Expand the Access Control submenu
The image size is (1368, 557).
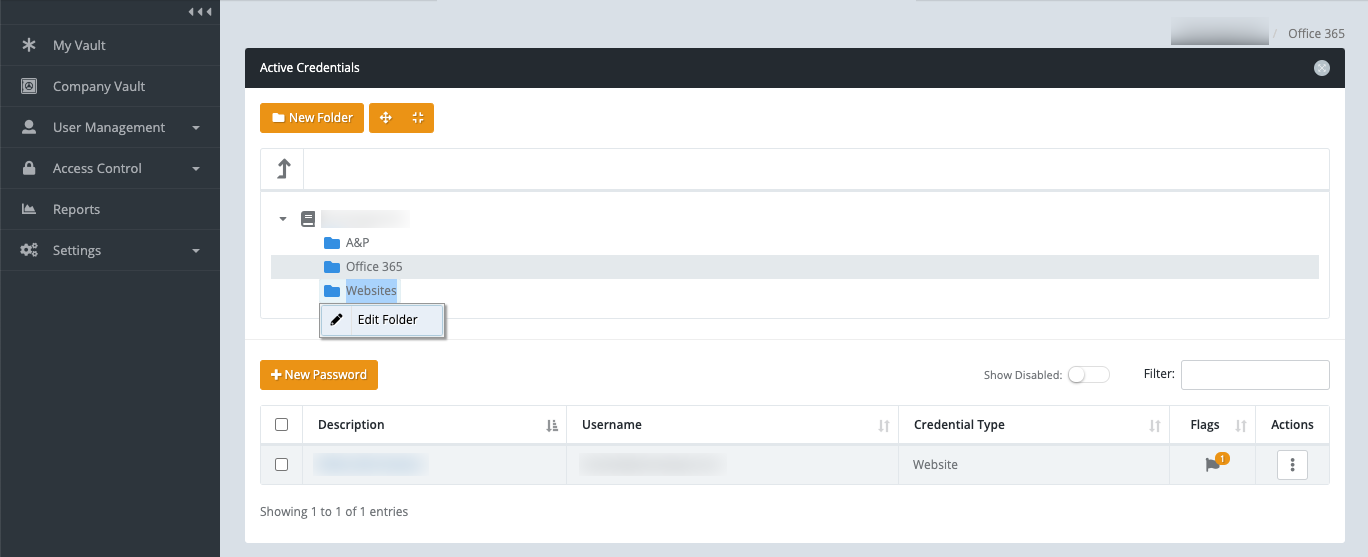click(110, 168)
